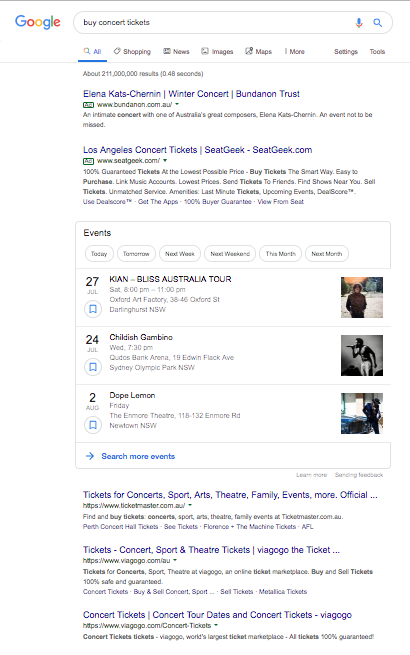Switch to the News tab
The image size is (410, 655).
[176, 51]
